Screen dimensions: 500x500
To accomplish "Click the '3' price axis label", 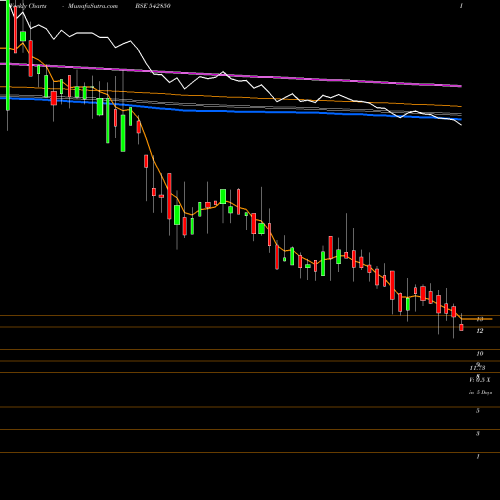I will click(478, 433).
